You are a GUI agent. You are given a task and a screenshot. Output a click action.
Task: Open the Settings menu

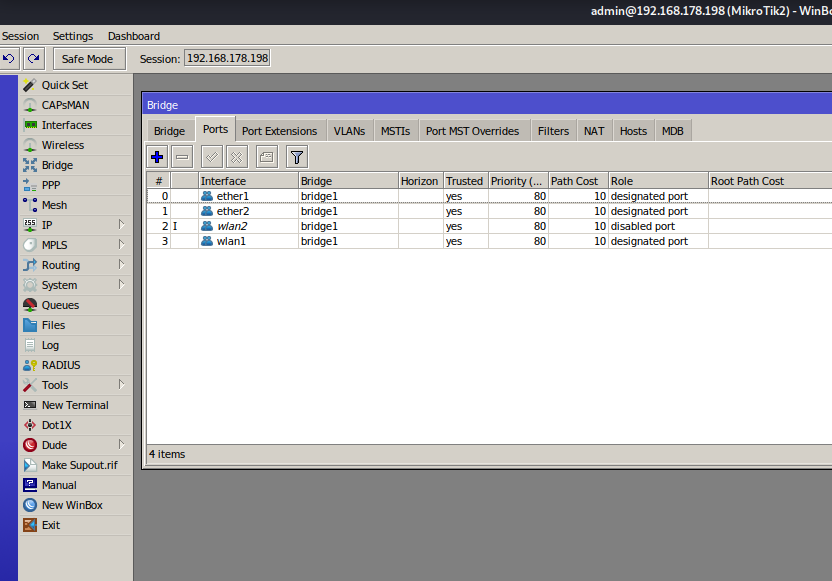point(73,36)
